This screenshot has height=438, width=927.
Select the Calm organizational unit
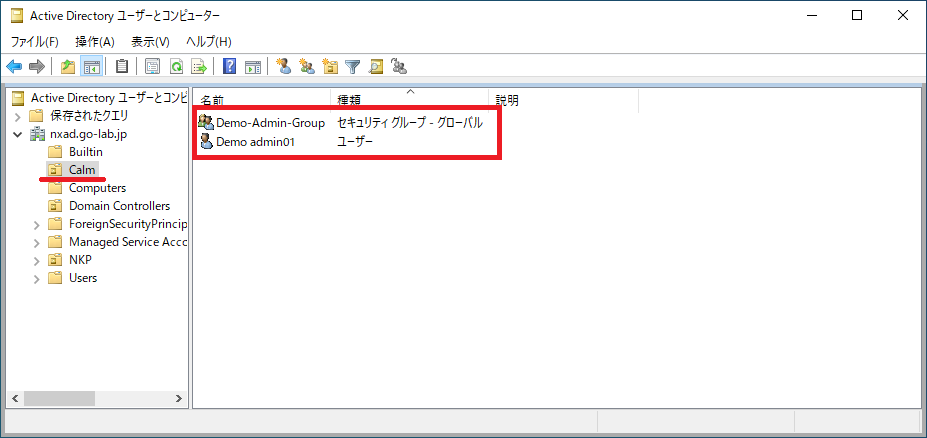tap(82, 170)
